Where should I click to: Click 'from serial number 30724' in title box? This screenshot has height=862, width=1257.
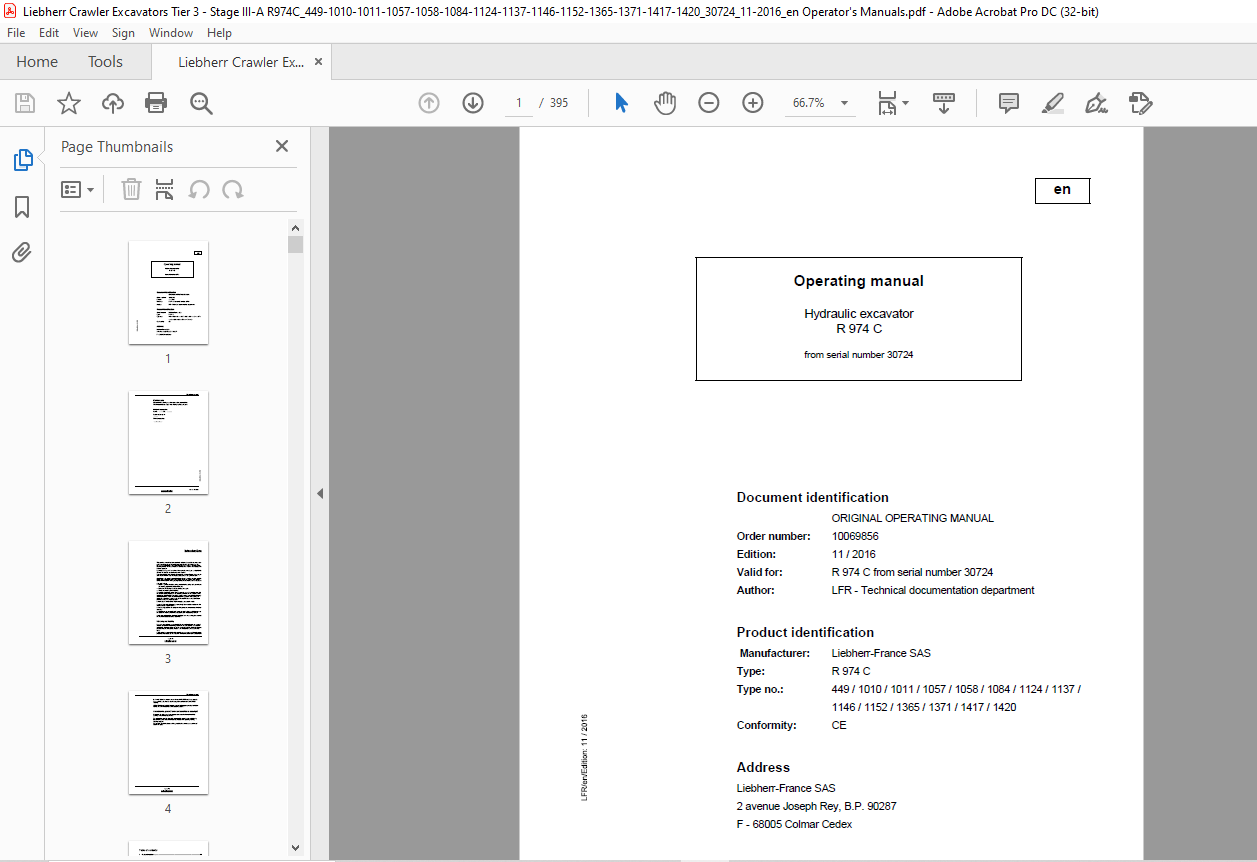(858, 355)
